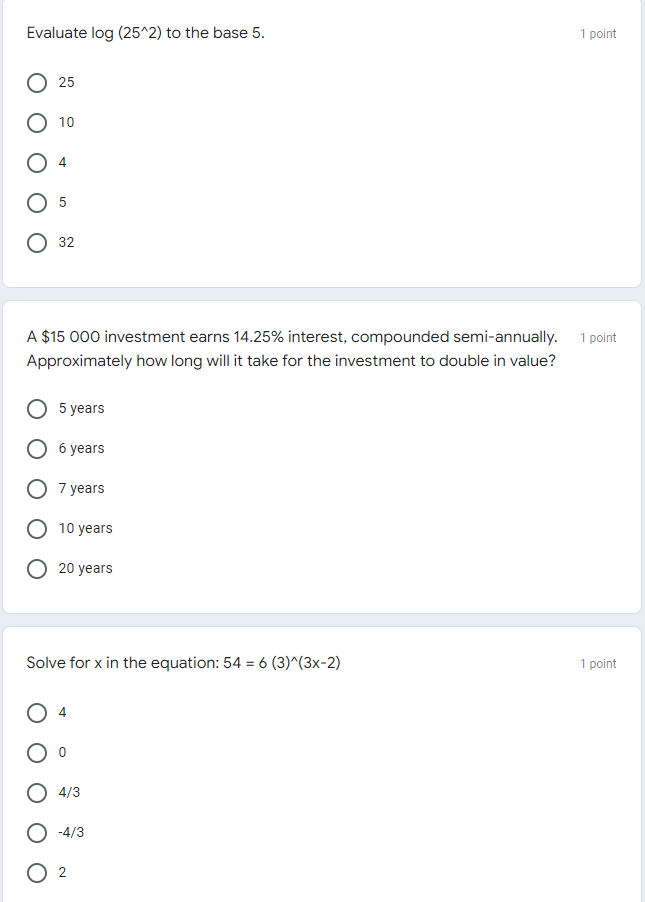
Task: Click the solve-for-x equation question text
Action: click(184, 663)
